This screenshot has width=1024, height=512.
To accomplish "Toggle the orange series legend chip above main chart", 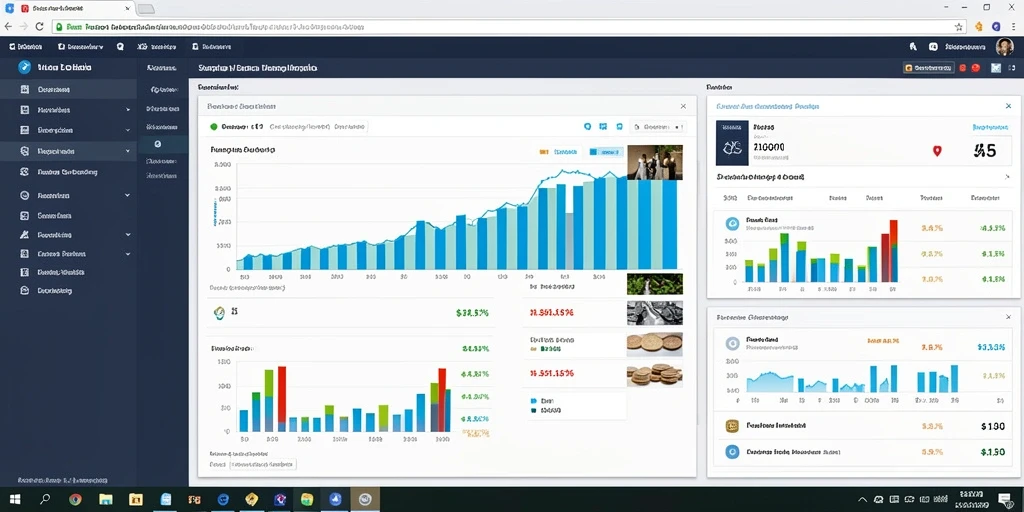I will pos(559,152).
